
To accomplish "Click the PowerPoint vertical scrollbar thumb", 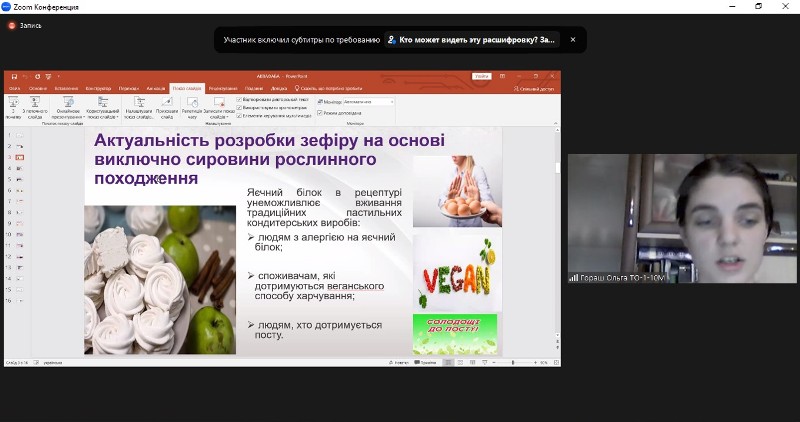I will (x=557, y=168).
